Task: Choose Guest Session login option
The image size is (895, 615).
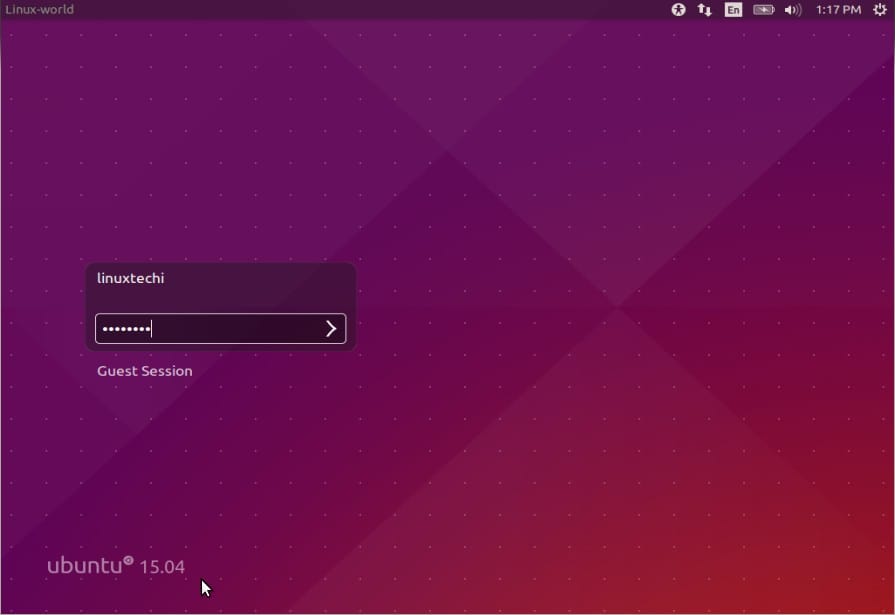Action: [x=145, y=371]
